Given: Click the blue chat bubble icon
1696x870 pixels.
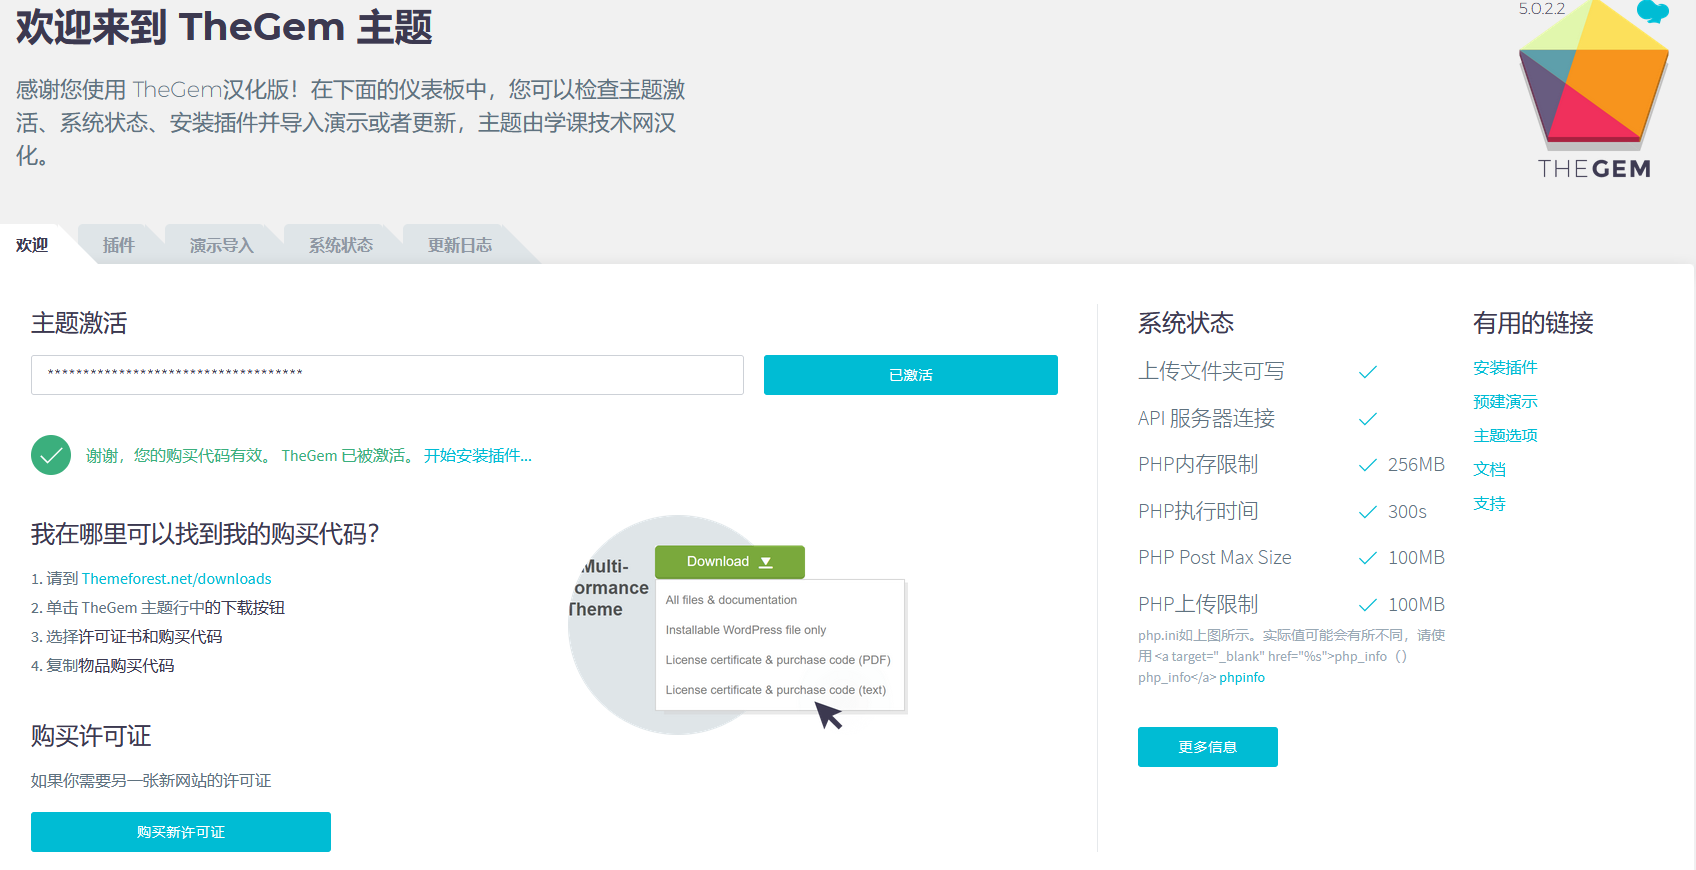Looking at the screenshot, I should [x=1653, y=11].
